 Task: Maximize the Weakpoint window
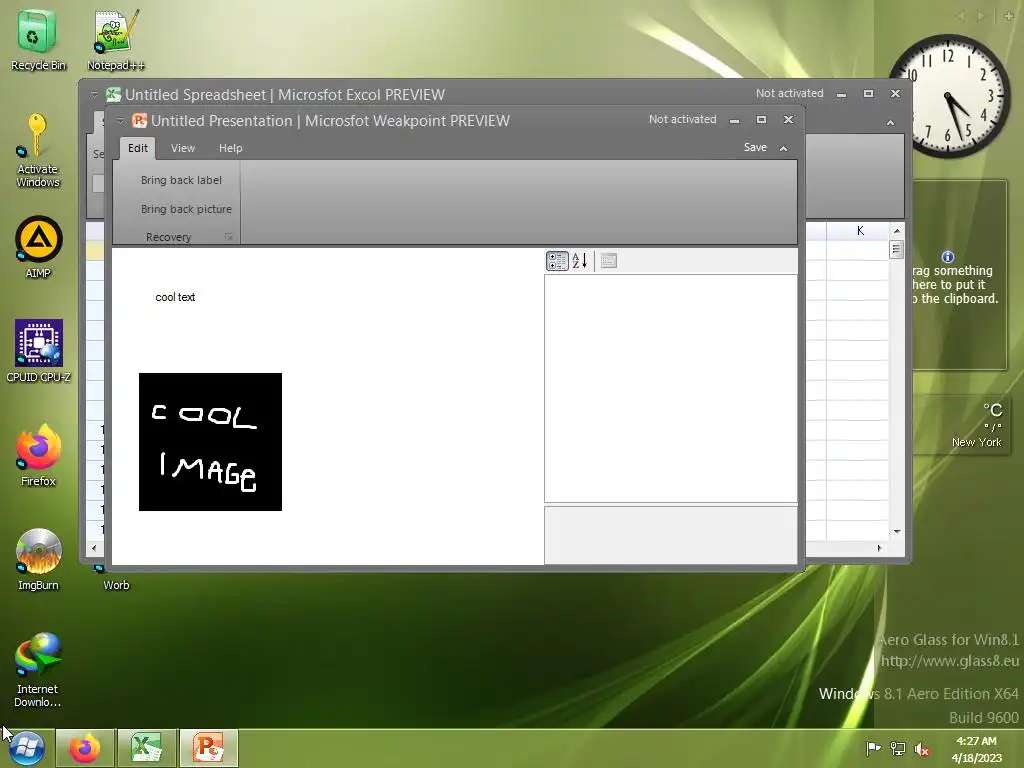coord(761,120)
